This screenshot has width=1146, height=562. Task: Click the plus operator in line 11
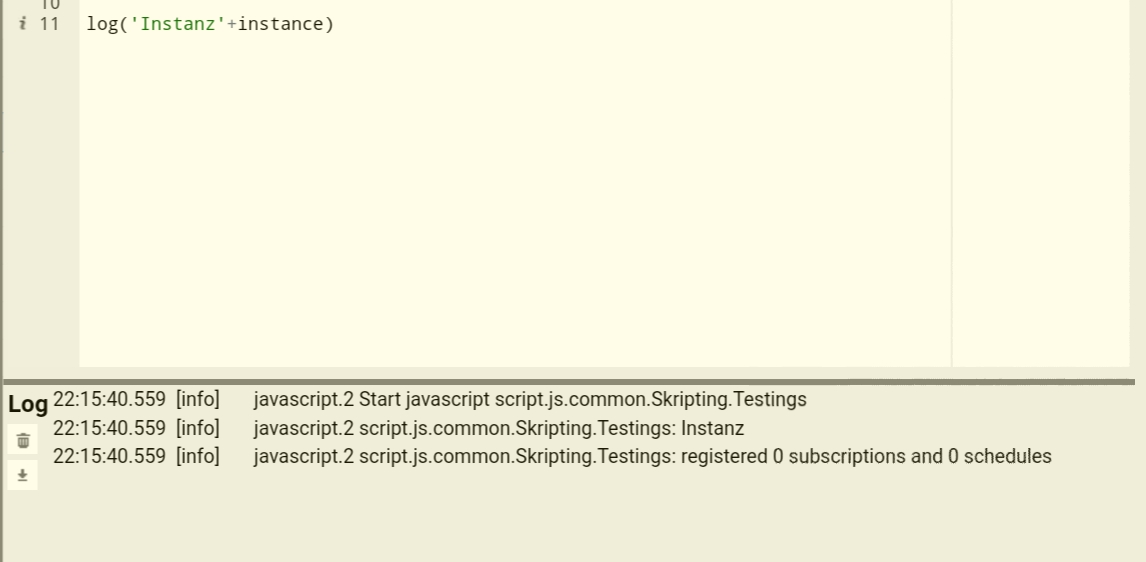click(x=232, y=23)
